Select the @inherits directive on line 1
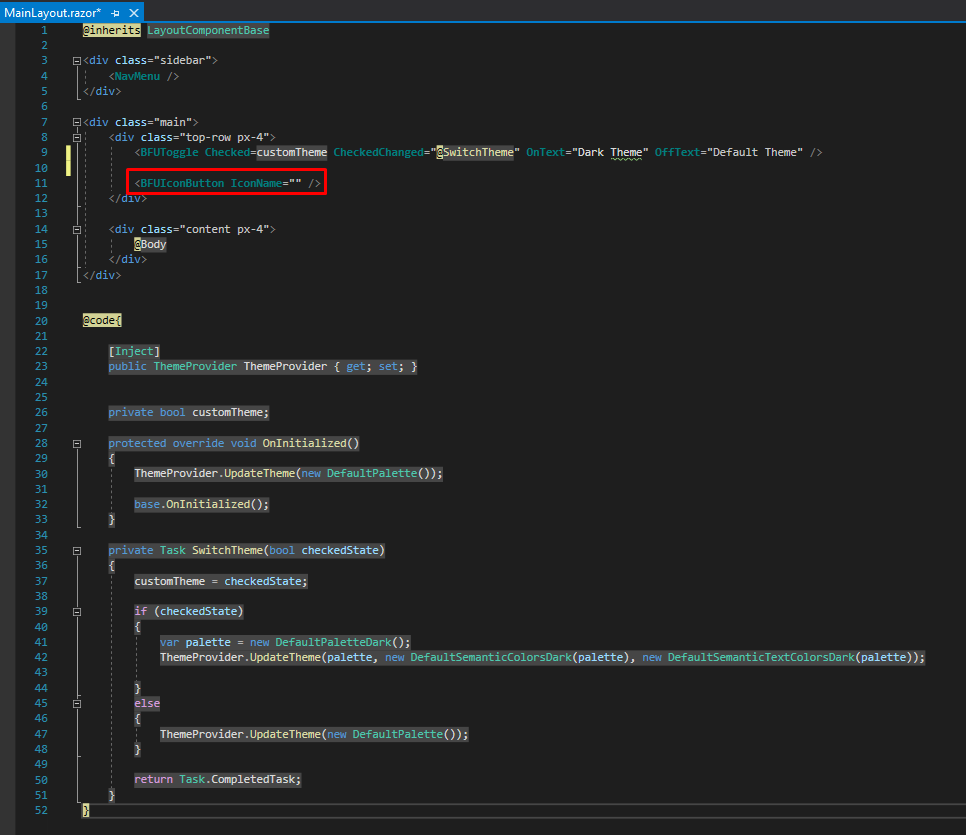966x835 pixels. [111, 29]
